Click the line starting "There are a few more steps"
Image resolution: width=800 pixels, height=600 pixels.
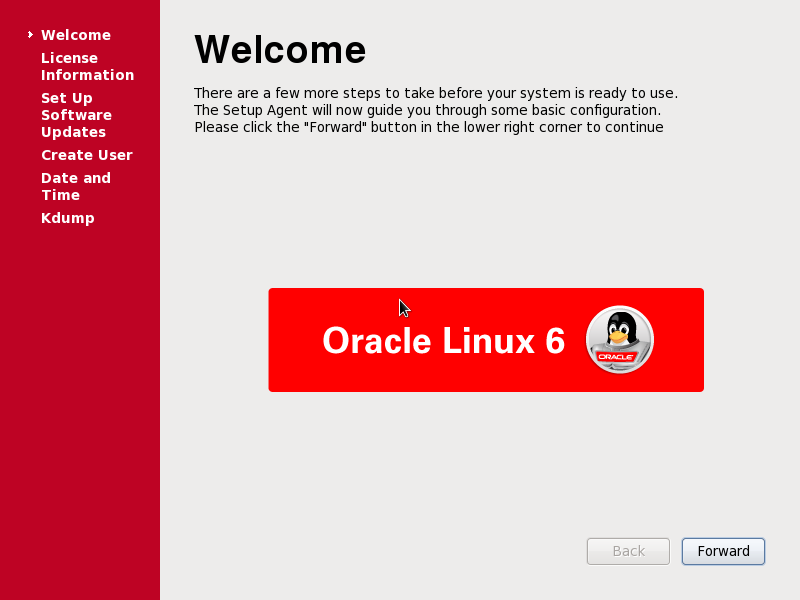tap(436, 93)
